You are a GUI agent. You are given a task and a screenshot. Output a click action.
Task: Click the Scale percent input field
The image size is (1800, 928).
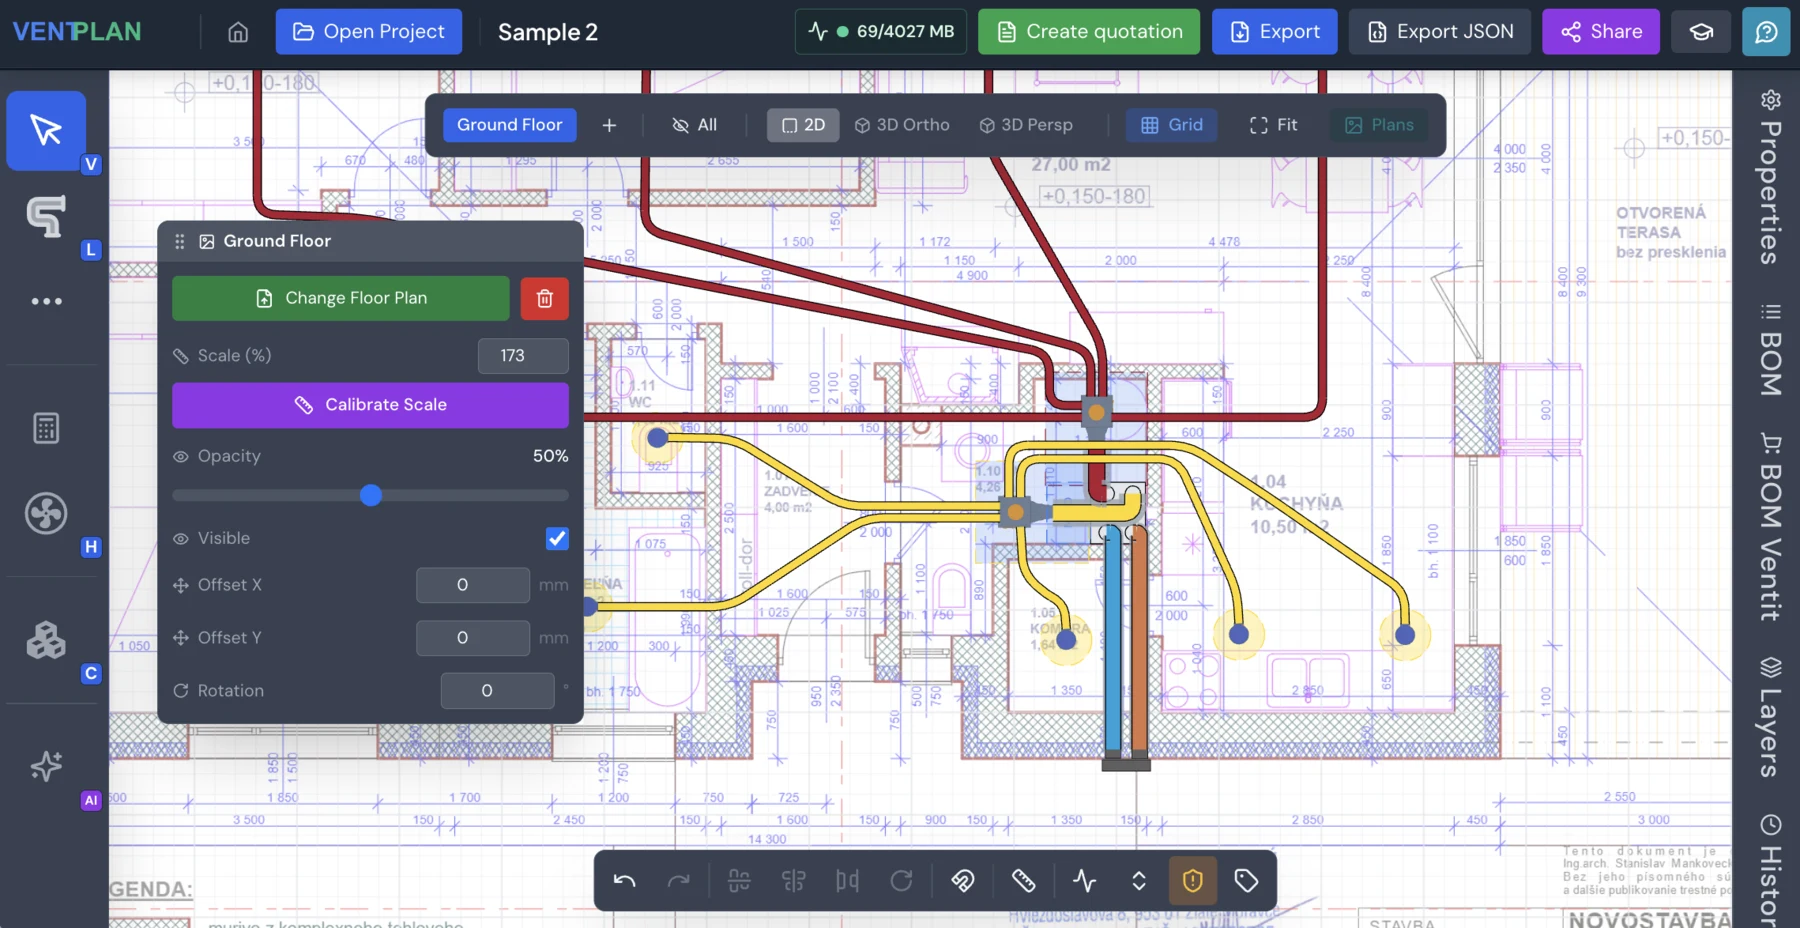point(523,356)
